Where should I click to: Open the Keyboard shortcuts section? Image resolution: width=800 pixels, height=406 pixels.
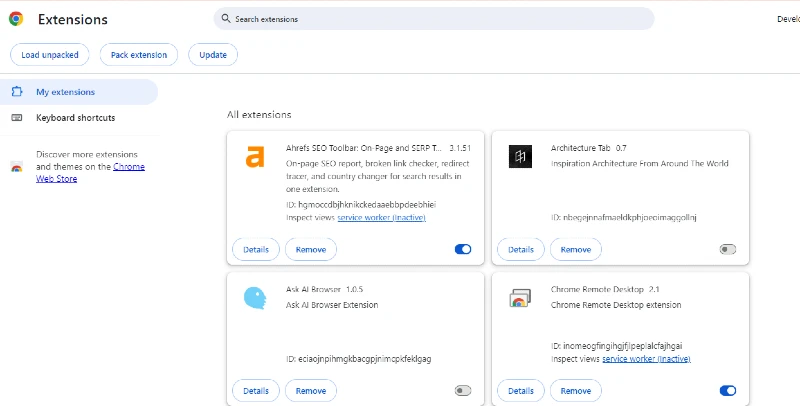79,118
